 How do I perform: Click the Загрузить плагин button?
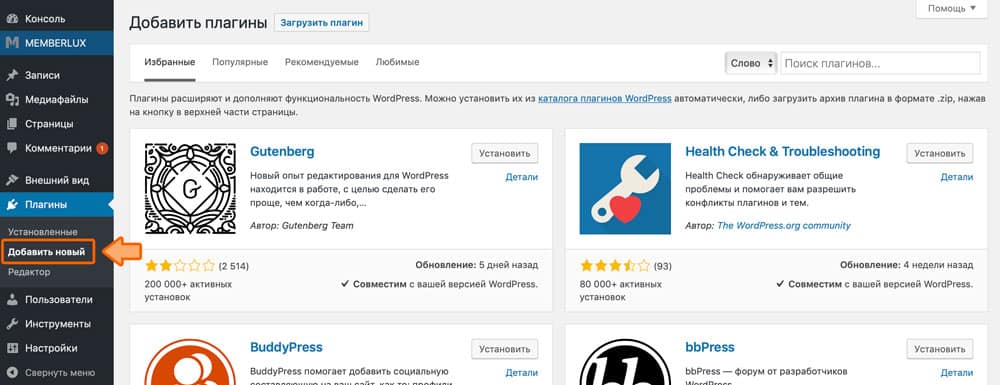click(x=321, y=22)
